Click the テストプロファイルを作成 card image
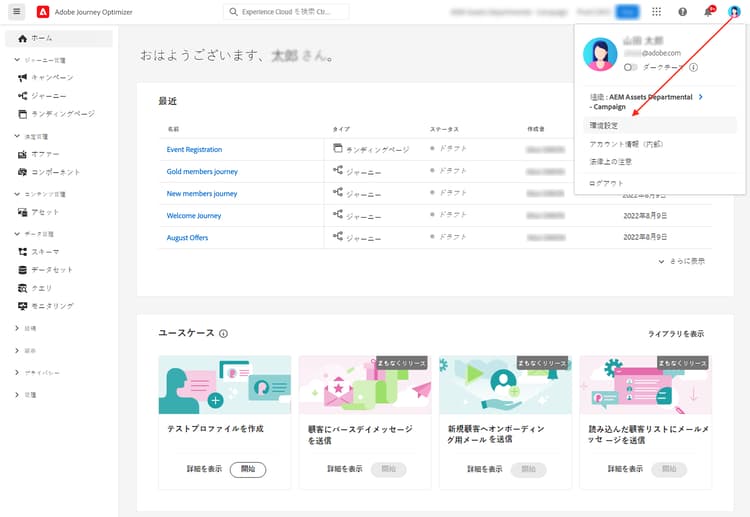Viewport: 750px width, 517px height. 225,385
